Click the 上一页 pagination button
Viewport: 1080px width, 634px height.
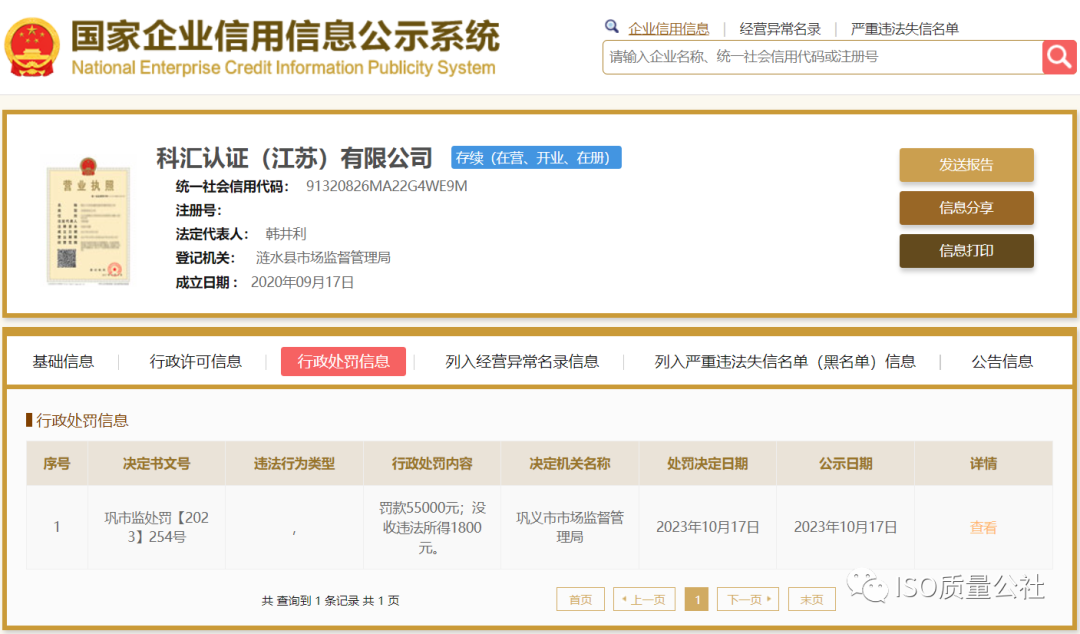(644, 600)
